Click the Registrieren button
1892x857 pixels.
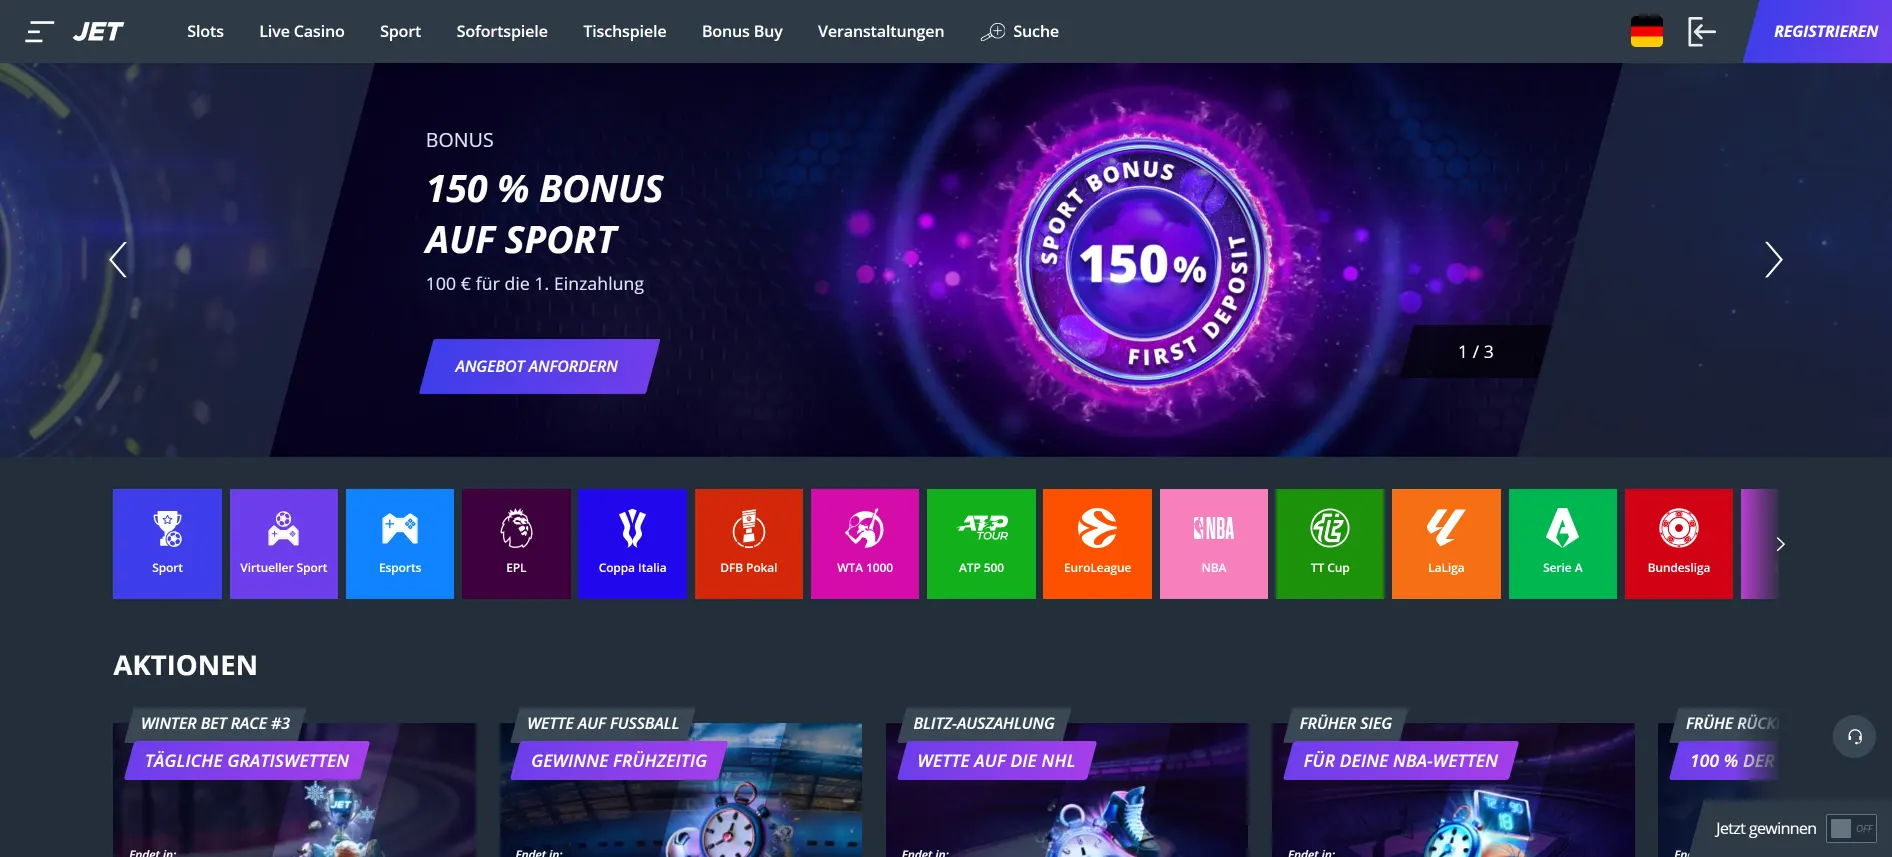pyautogui.click(x=1820, y=32)
